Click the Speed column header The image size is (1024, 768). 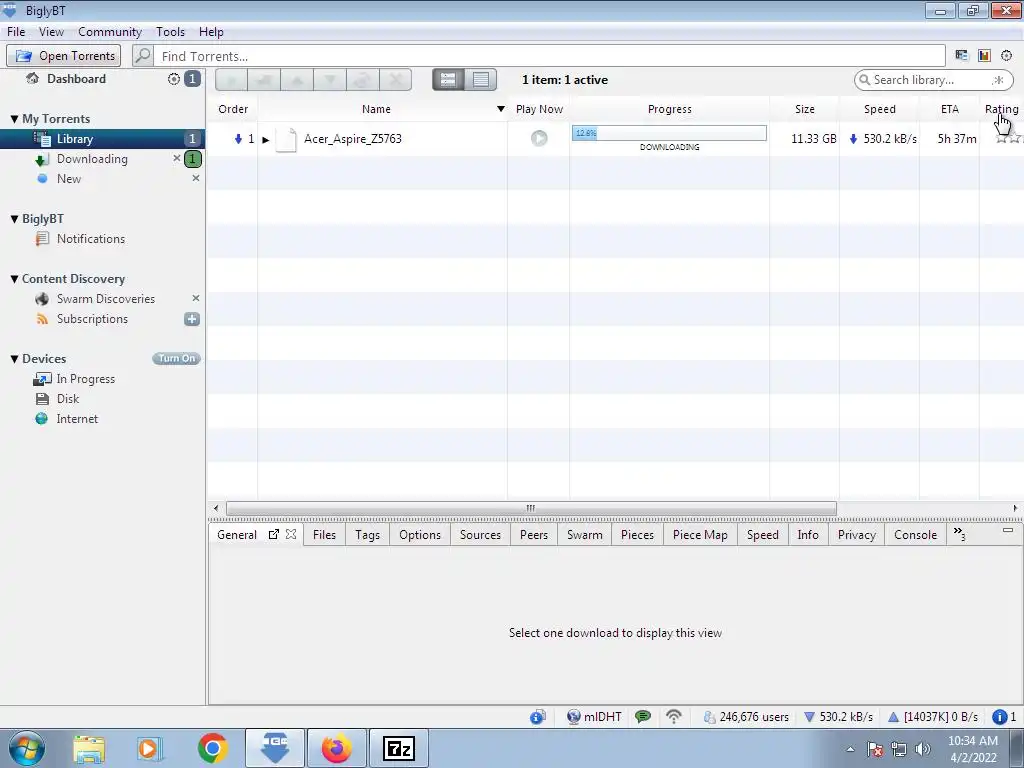pyautogui.click(x=879, y=109)
